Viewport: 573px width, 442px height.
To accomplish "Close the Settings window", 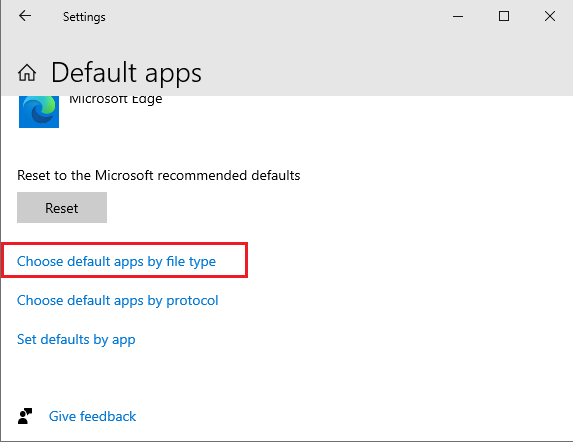I will click(550, 16).
